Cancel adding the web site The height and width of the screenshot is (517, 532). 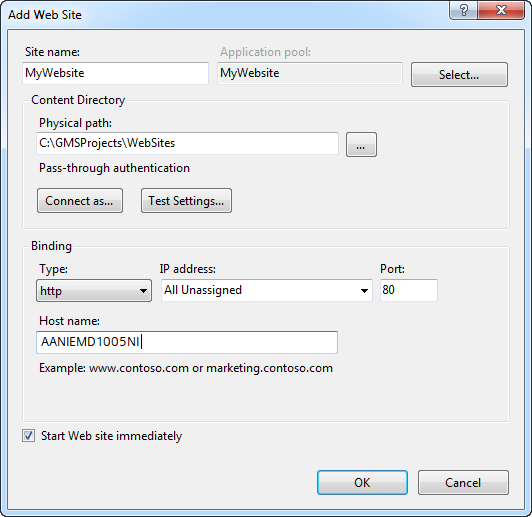point(463,482)
